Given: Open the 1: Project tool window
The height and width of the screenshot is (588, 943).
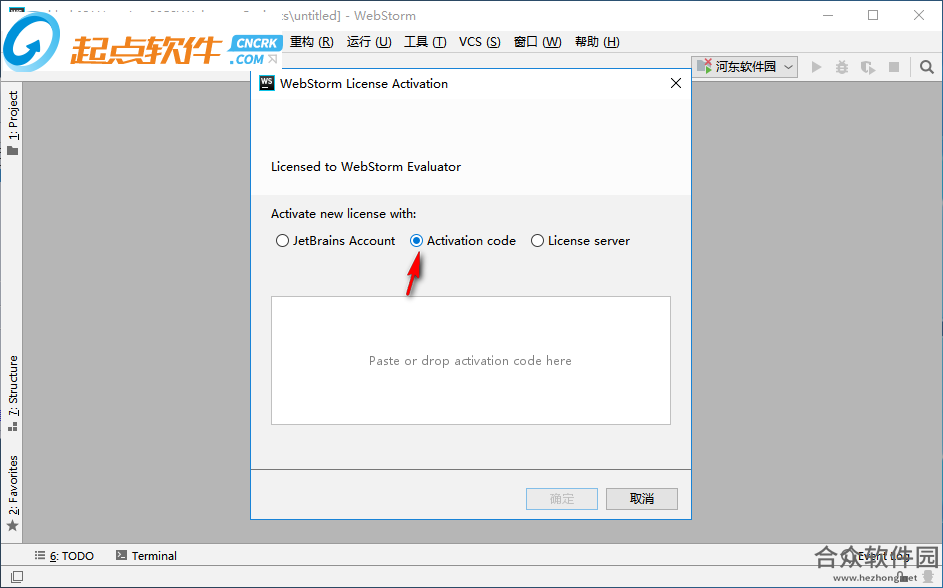Looking at the screenshot, I should [13, 123].
